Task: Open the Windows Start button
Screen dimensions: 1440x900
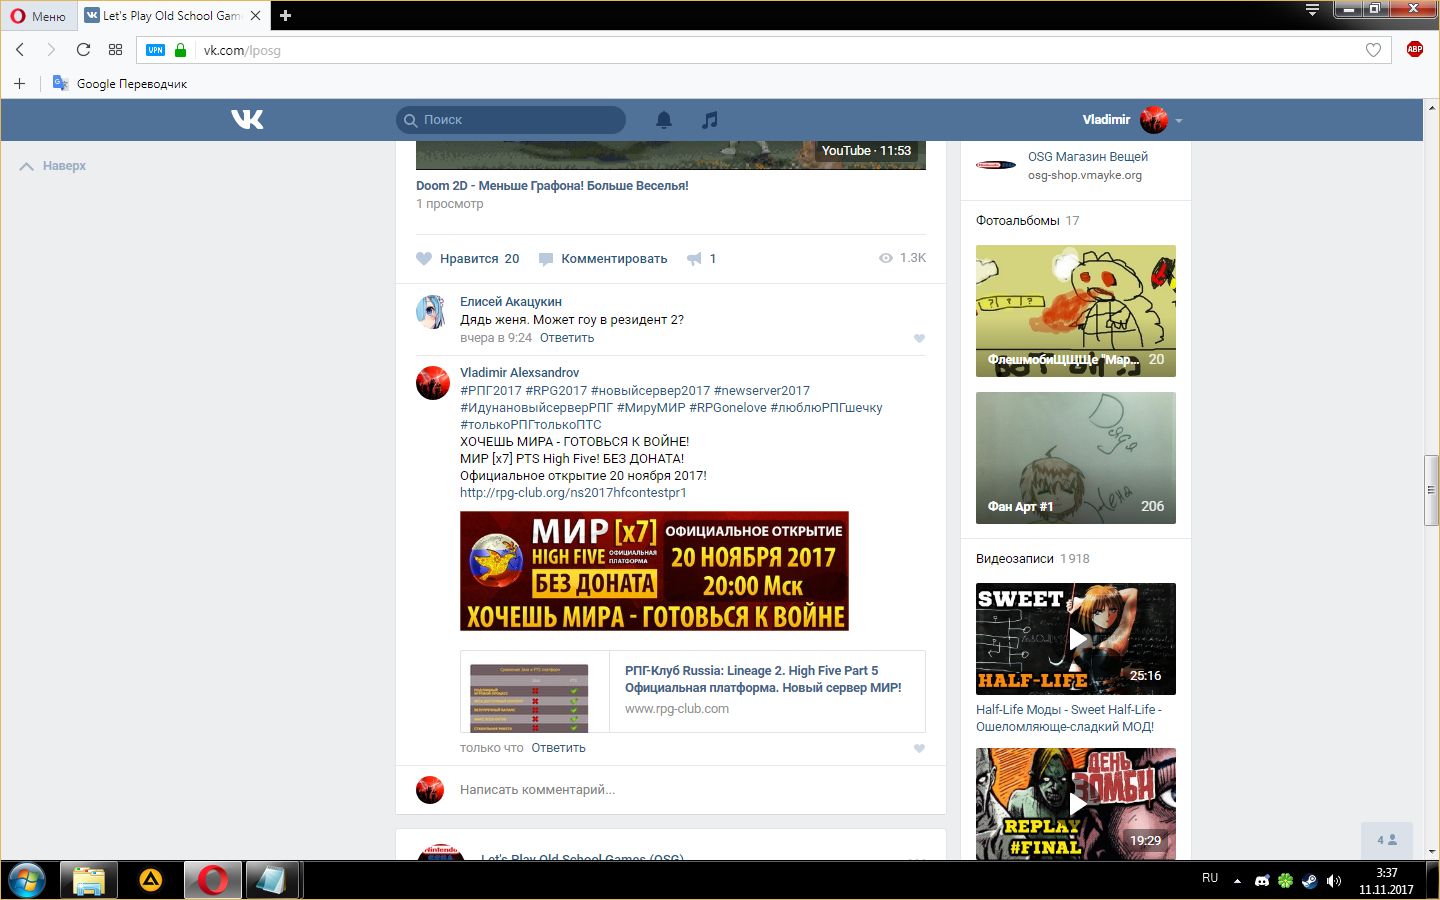Action: coord(27,880)
